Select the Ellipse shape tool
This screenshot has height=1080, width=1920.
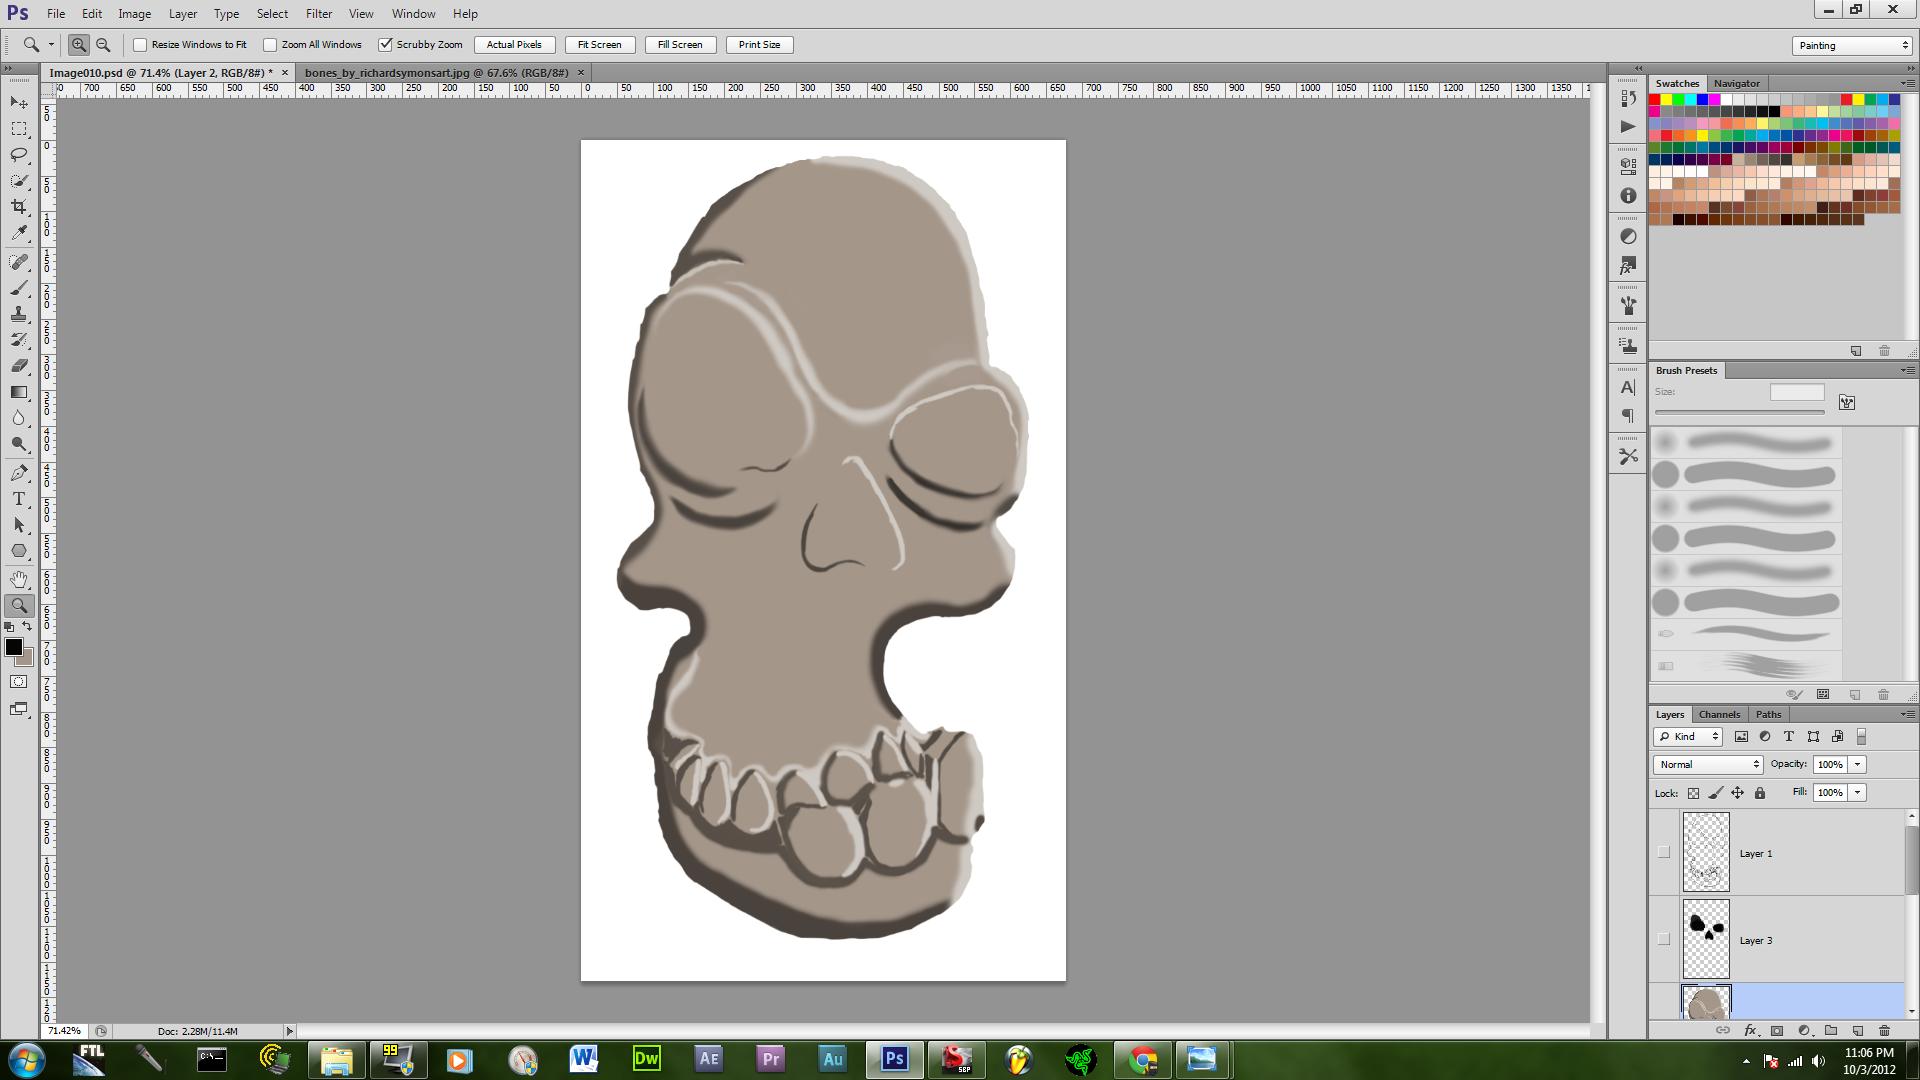click(x=19, y=551)
